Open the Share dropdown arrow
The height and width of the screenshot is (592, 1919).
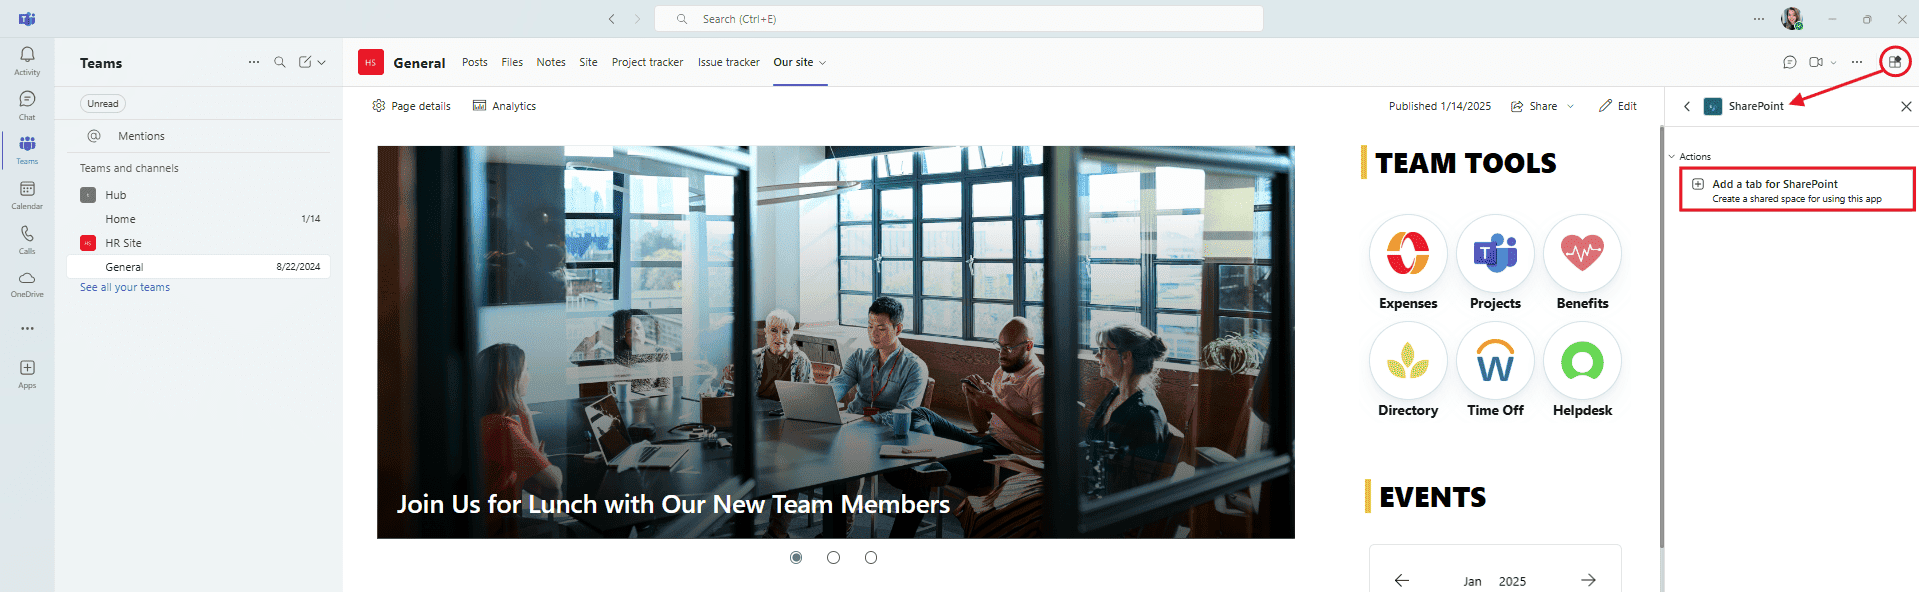(1570, 106)
